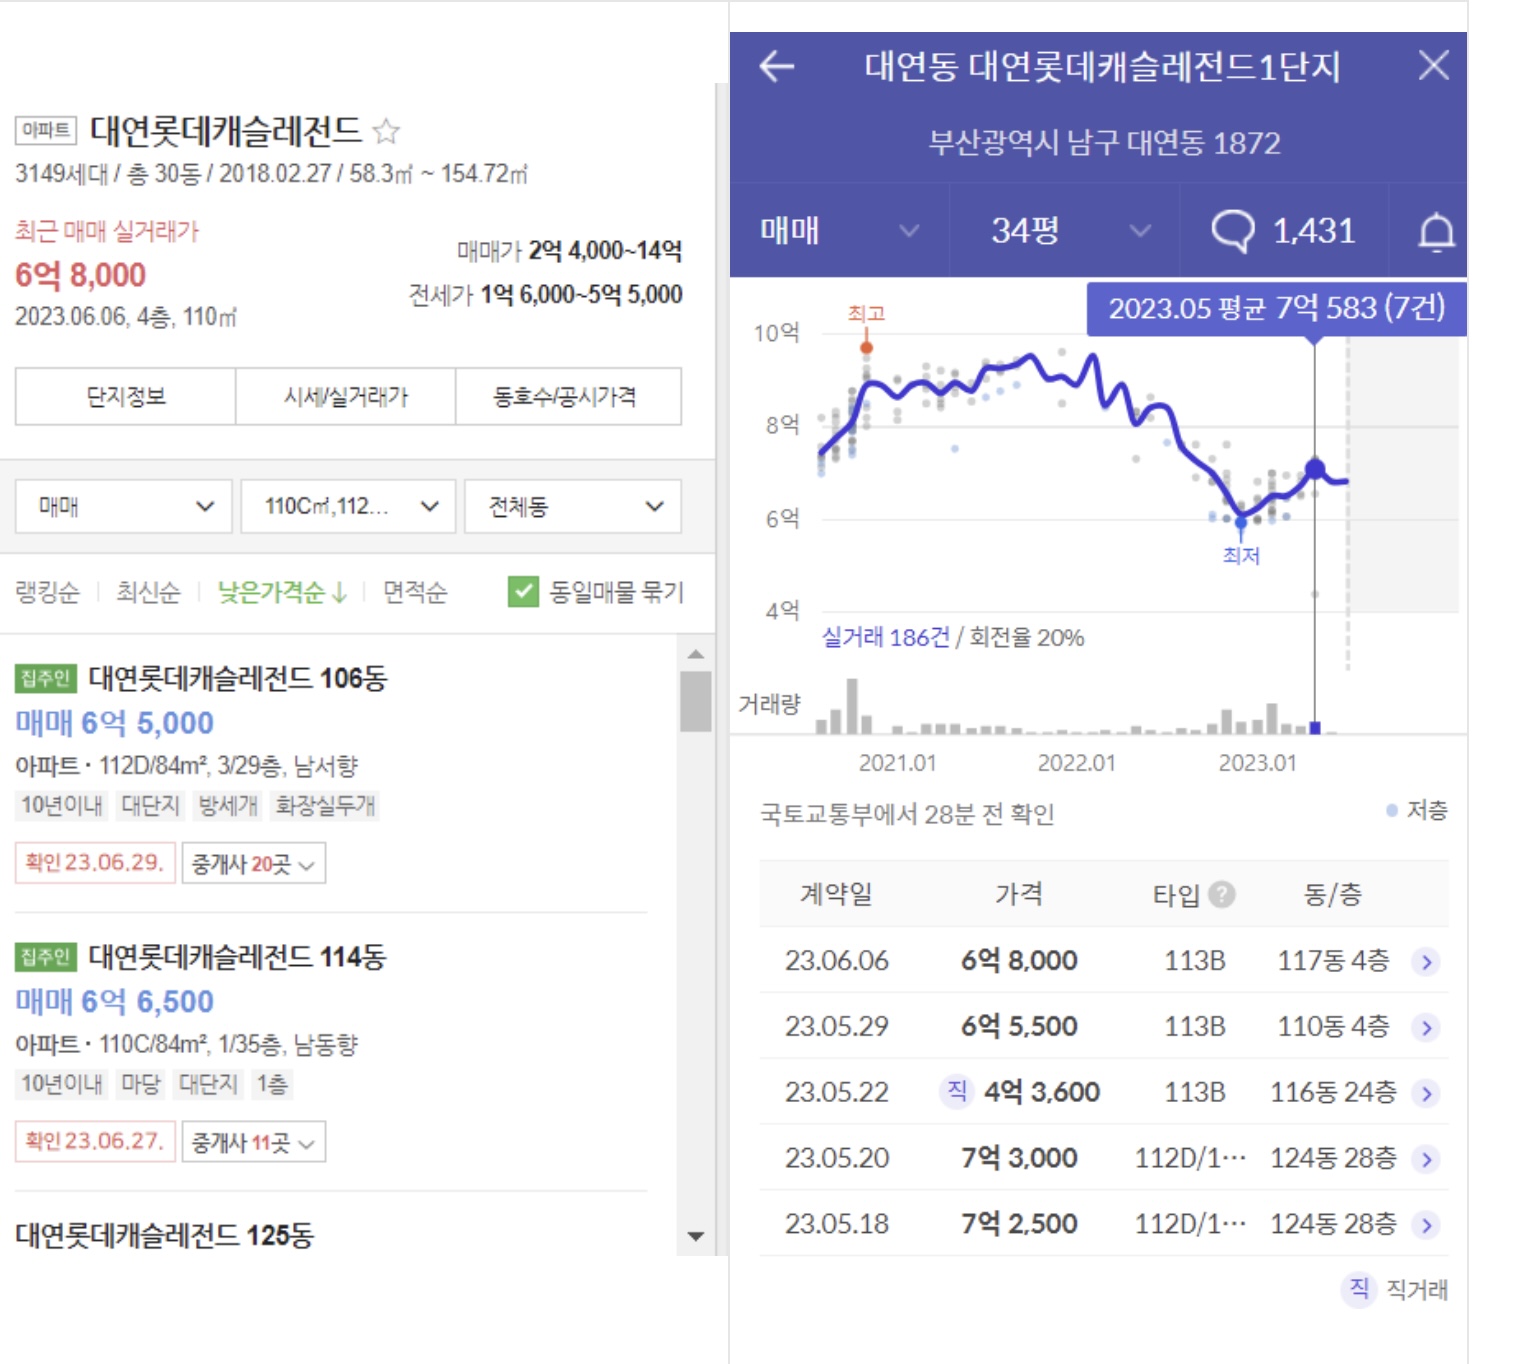Click the 직거래 legend icon
Screen dimensions: 1518x1364
coord(1359,1288)
